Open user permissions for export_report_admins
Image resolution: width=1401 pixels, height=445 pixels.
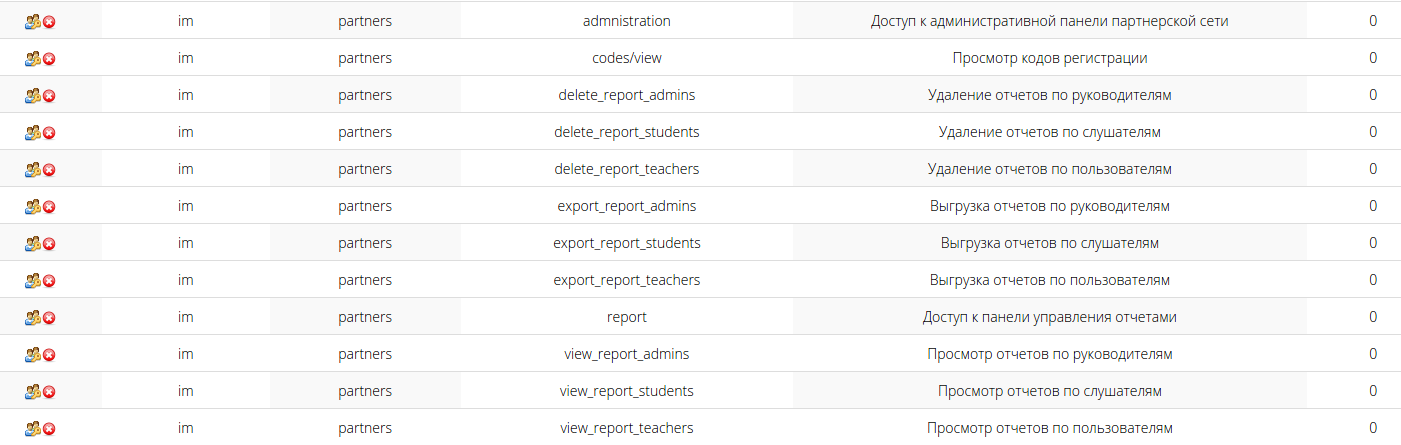coord(32,206)
